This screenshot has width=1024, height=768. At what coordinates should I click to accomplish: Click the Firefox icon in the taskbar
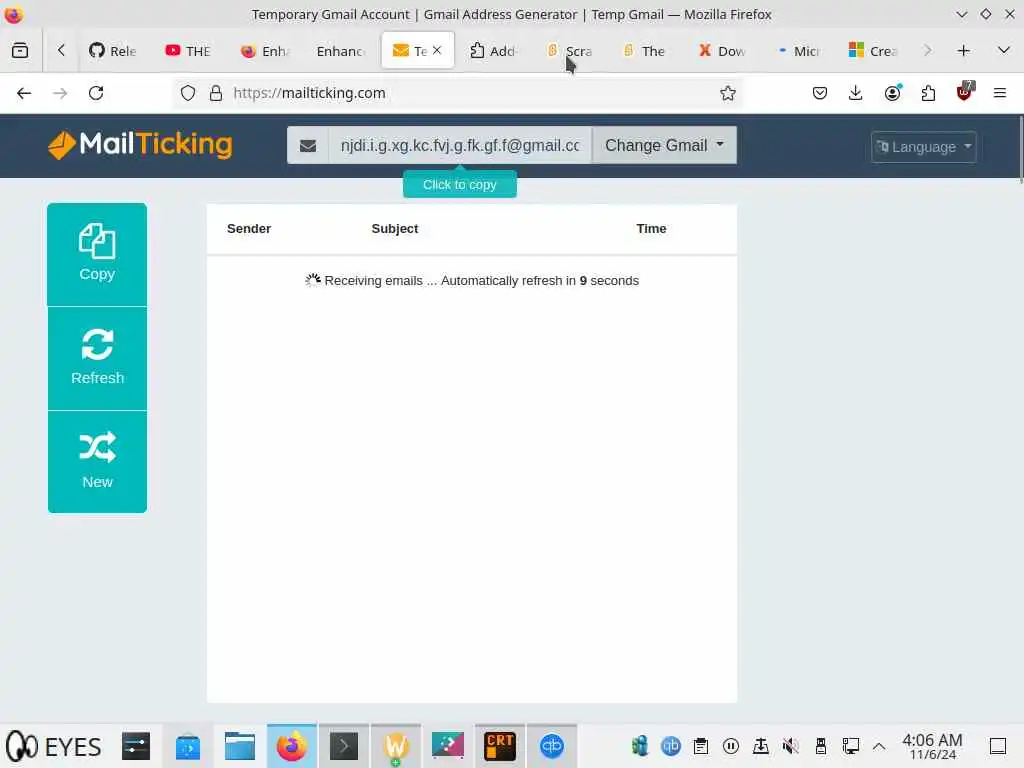pos(291,746)
